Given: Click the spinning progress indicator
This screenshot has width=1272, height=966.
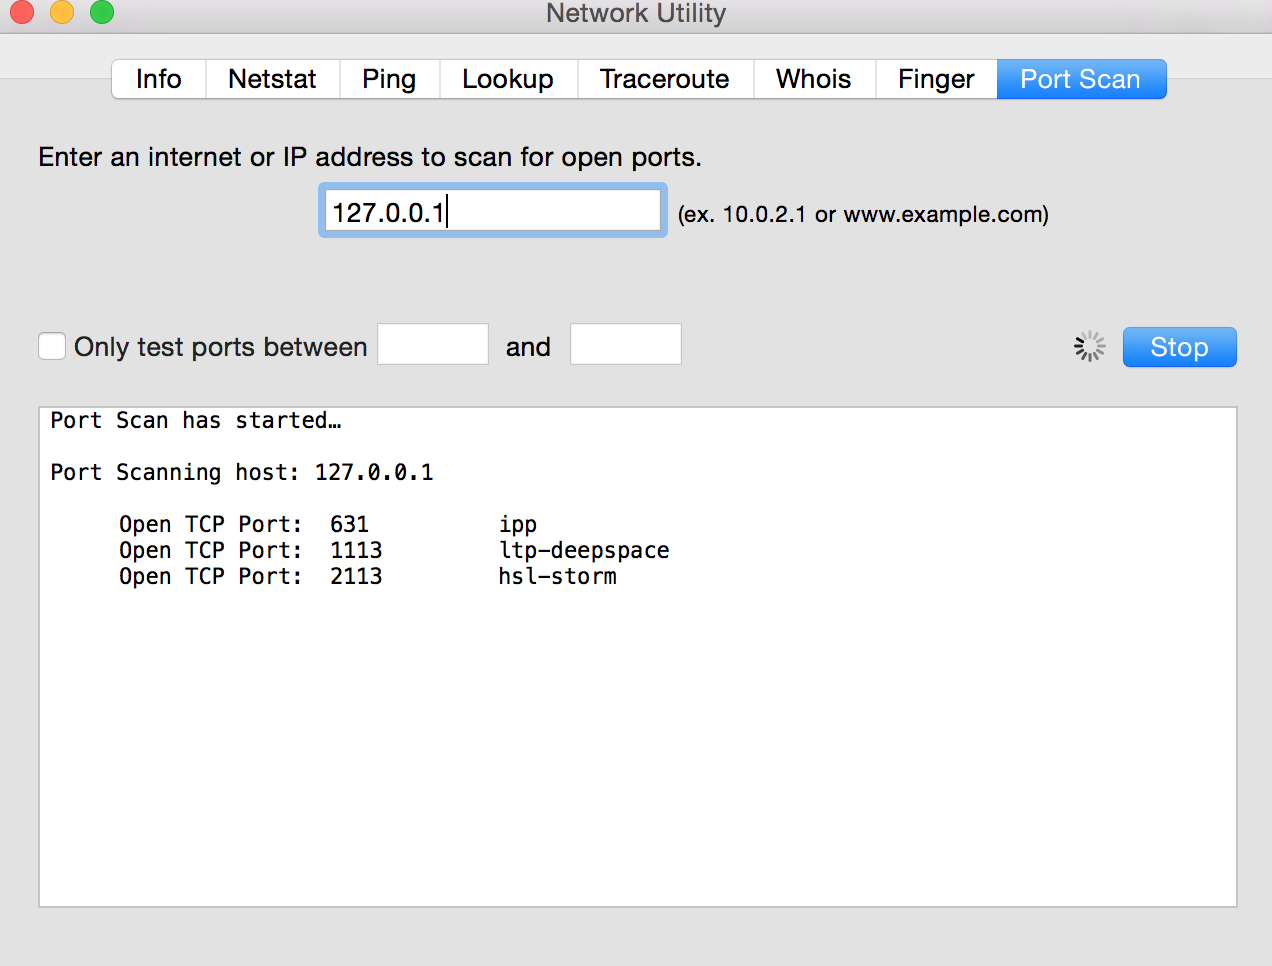Looking at the screenshot, I should (x=1089, y=347).
